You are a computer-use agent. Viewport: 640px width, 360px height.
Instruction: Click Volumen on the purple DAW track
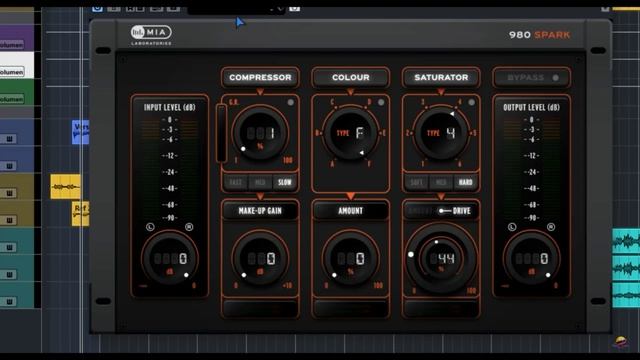coord(11,44)
